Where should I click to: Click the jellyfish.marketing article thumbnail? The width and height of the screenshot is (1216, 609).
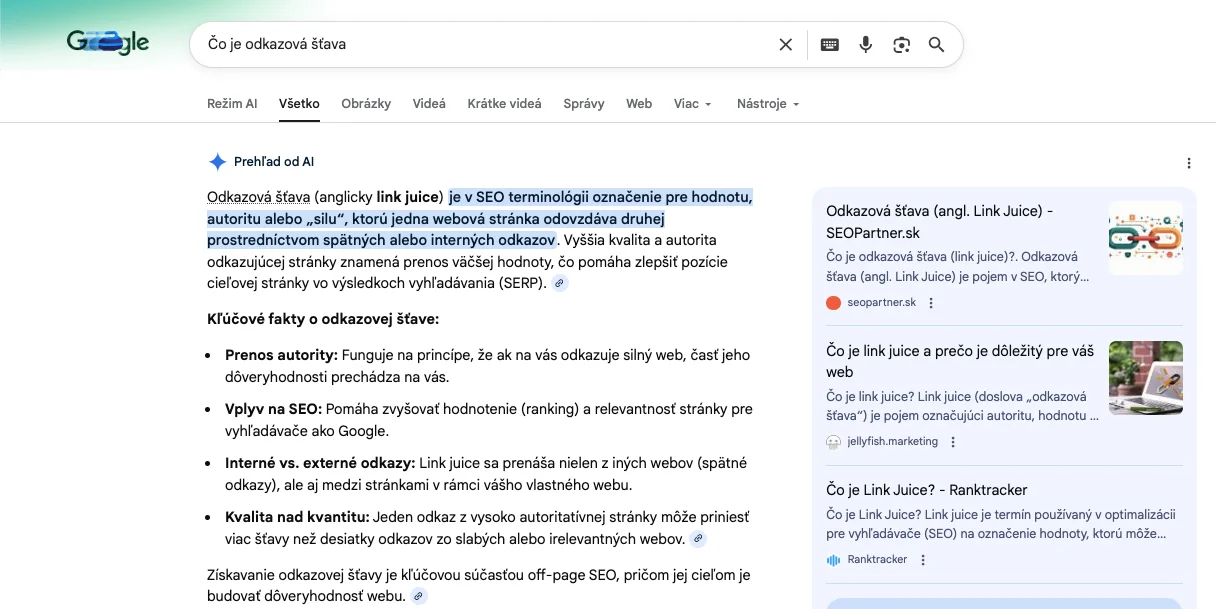click(1145, 378)
